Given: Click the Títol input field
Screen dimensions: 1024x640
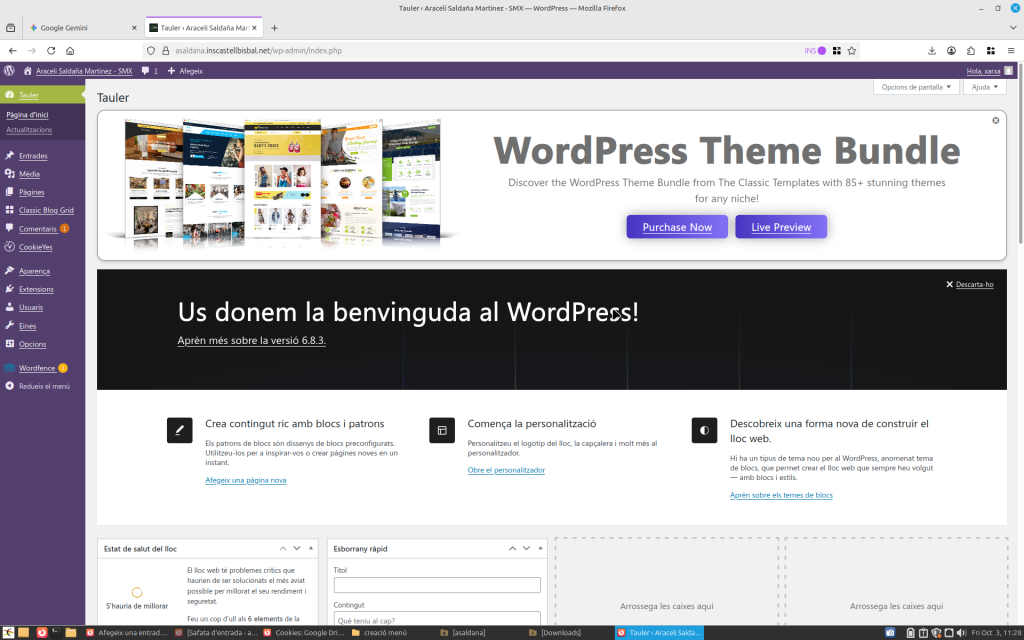Looking at the screenshot, I should click(437, 585).
